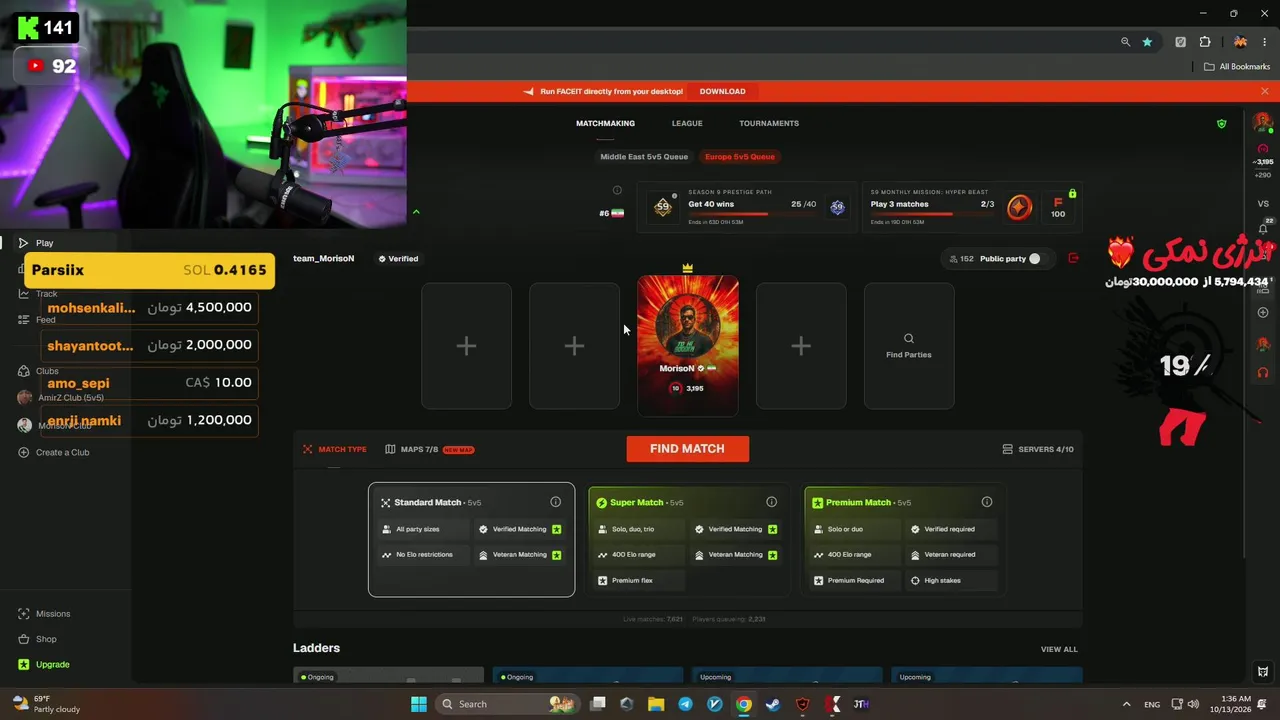Select Middle East 5v5 Queue
This screenshot has width=1280, height=720.
[644, 156]
